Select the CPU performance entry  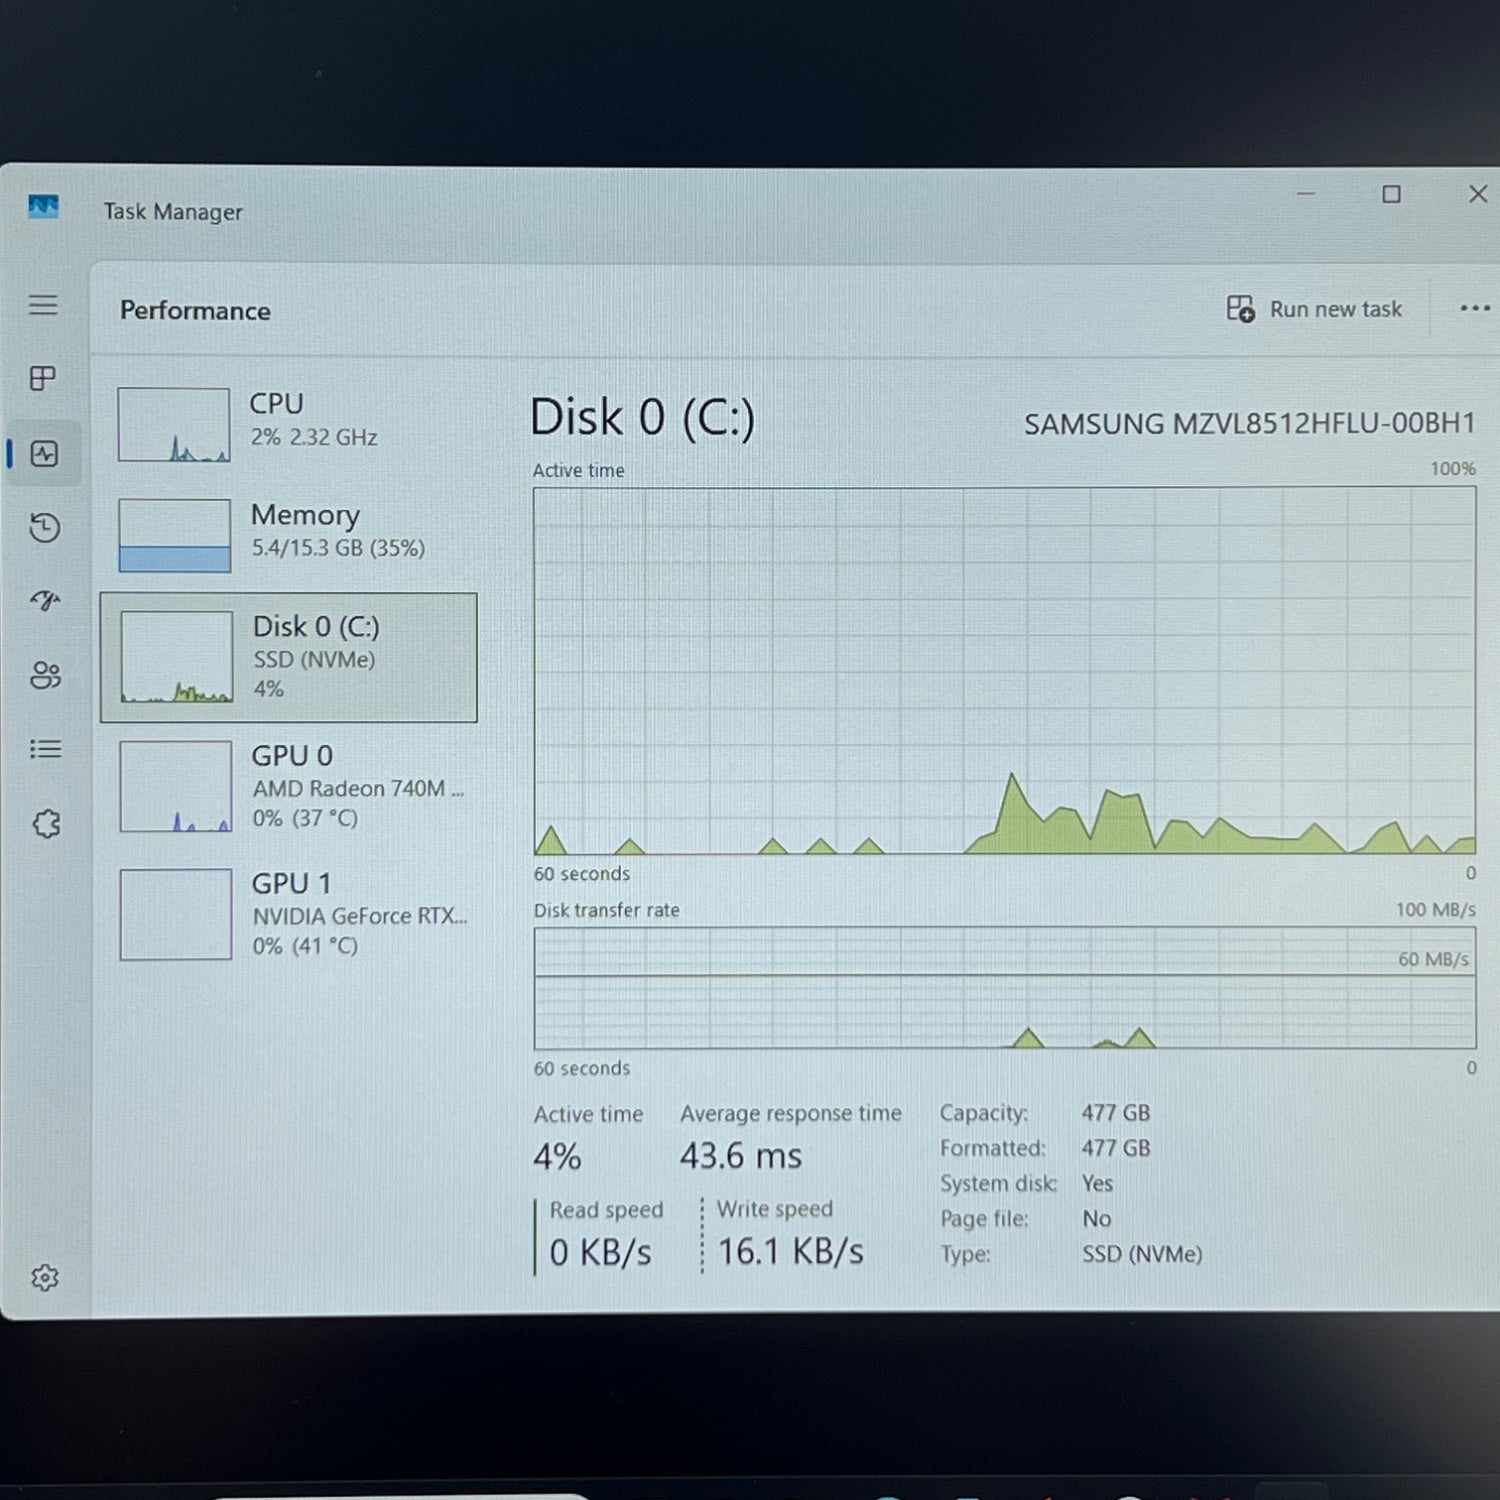[x=288, y=424]
